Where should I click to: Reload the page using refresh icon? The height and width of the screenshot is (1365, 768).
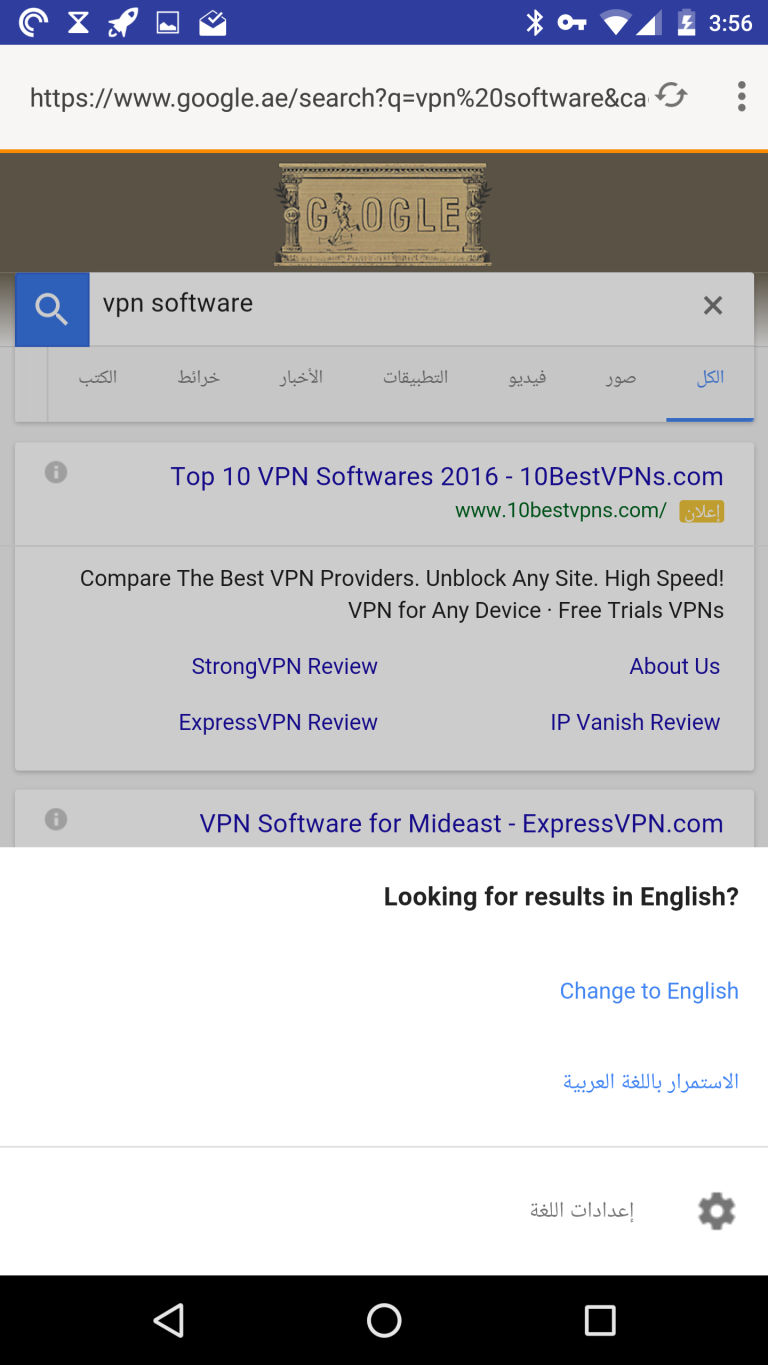672,96
